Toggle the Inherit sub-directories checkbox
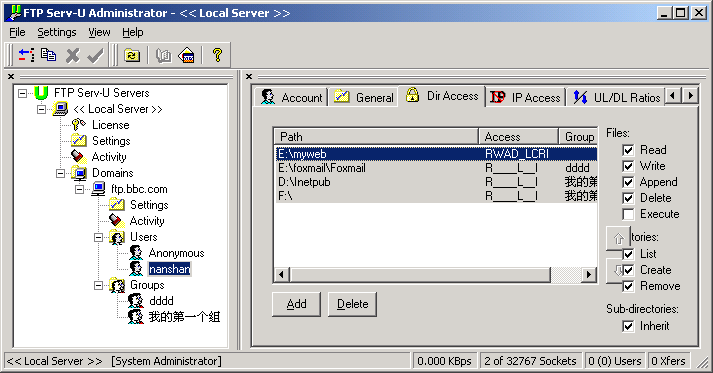713x373 pixels. (628, 326)
